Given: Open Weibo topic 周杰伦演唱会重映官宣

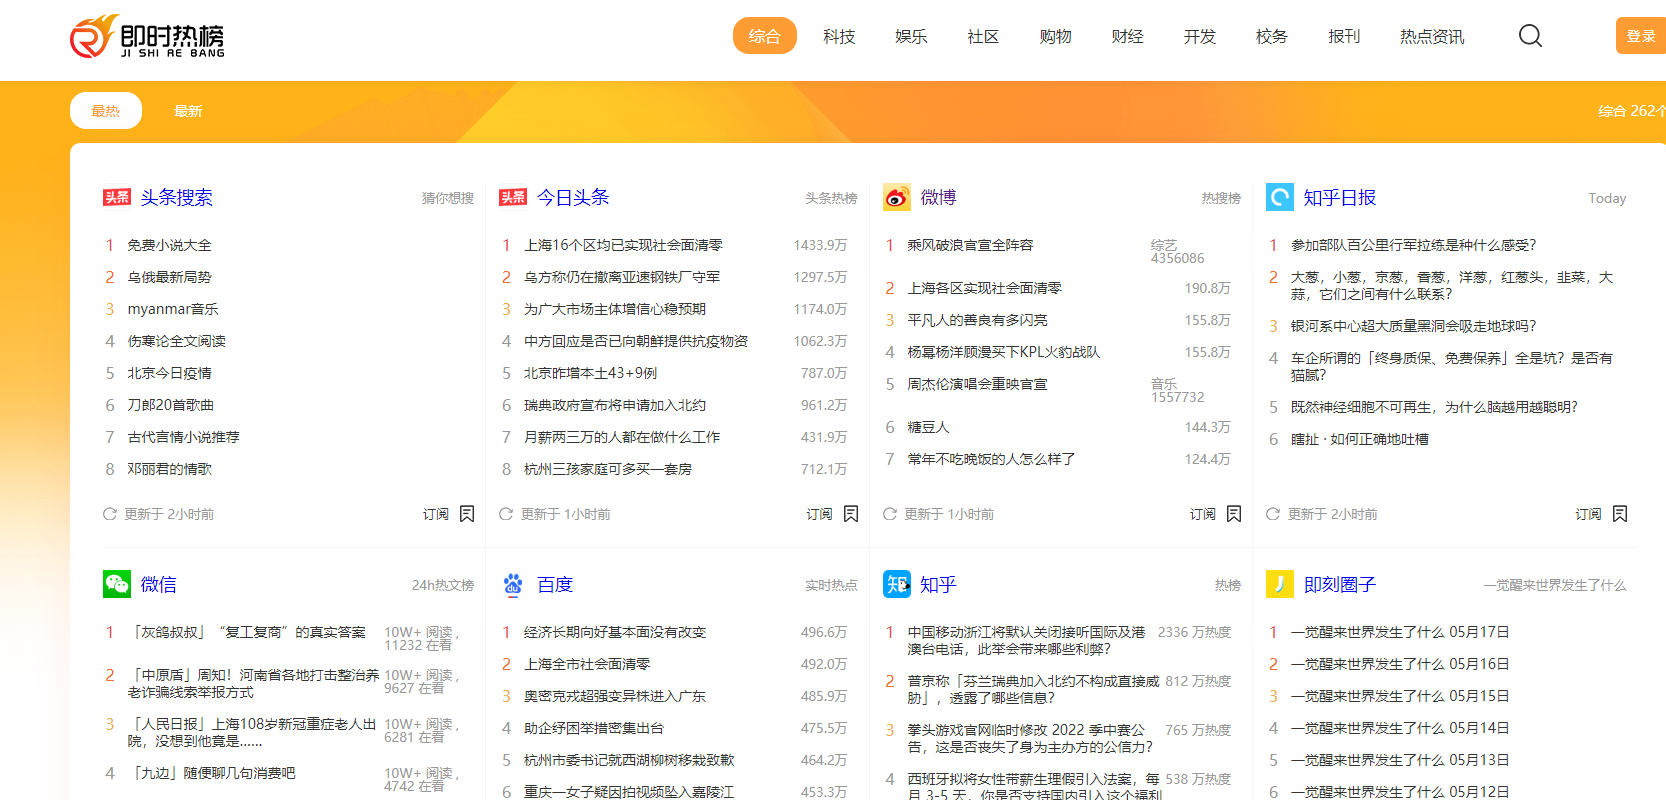Looking at the screenshot, I should tap(977, 384).
